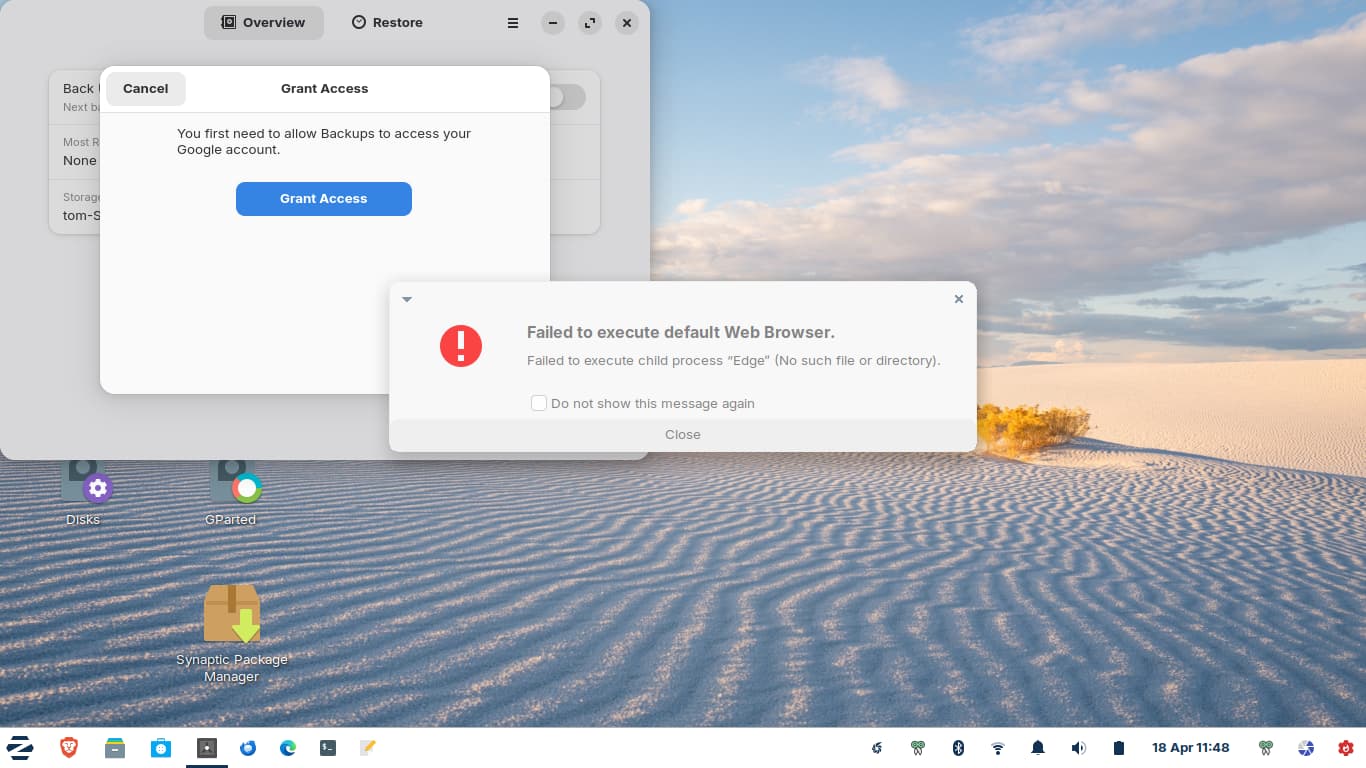Open the text editor from the taskbar
1366x768 pixels.
click(367, 747)
